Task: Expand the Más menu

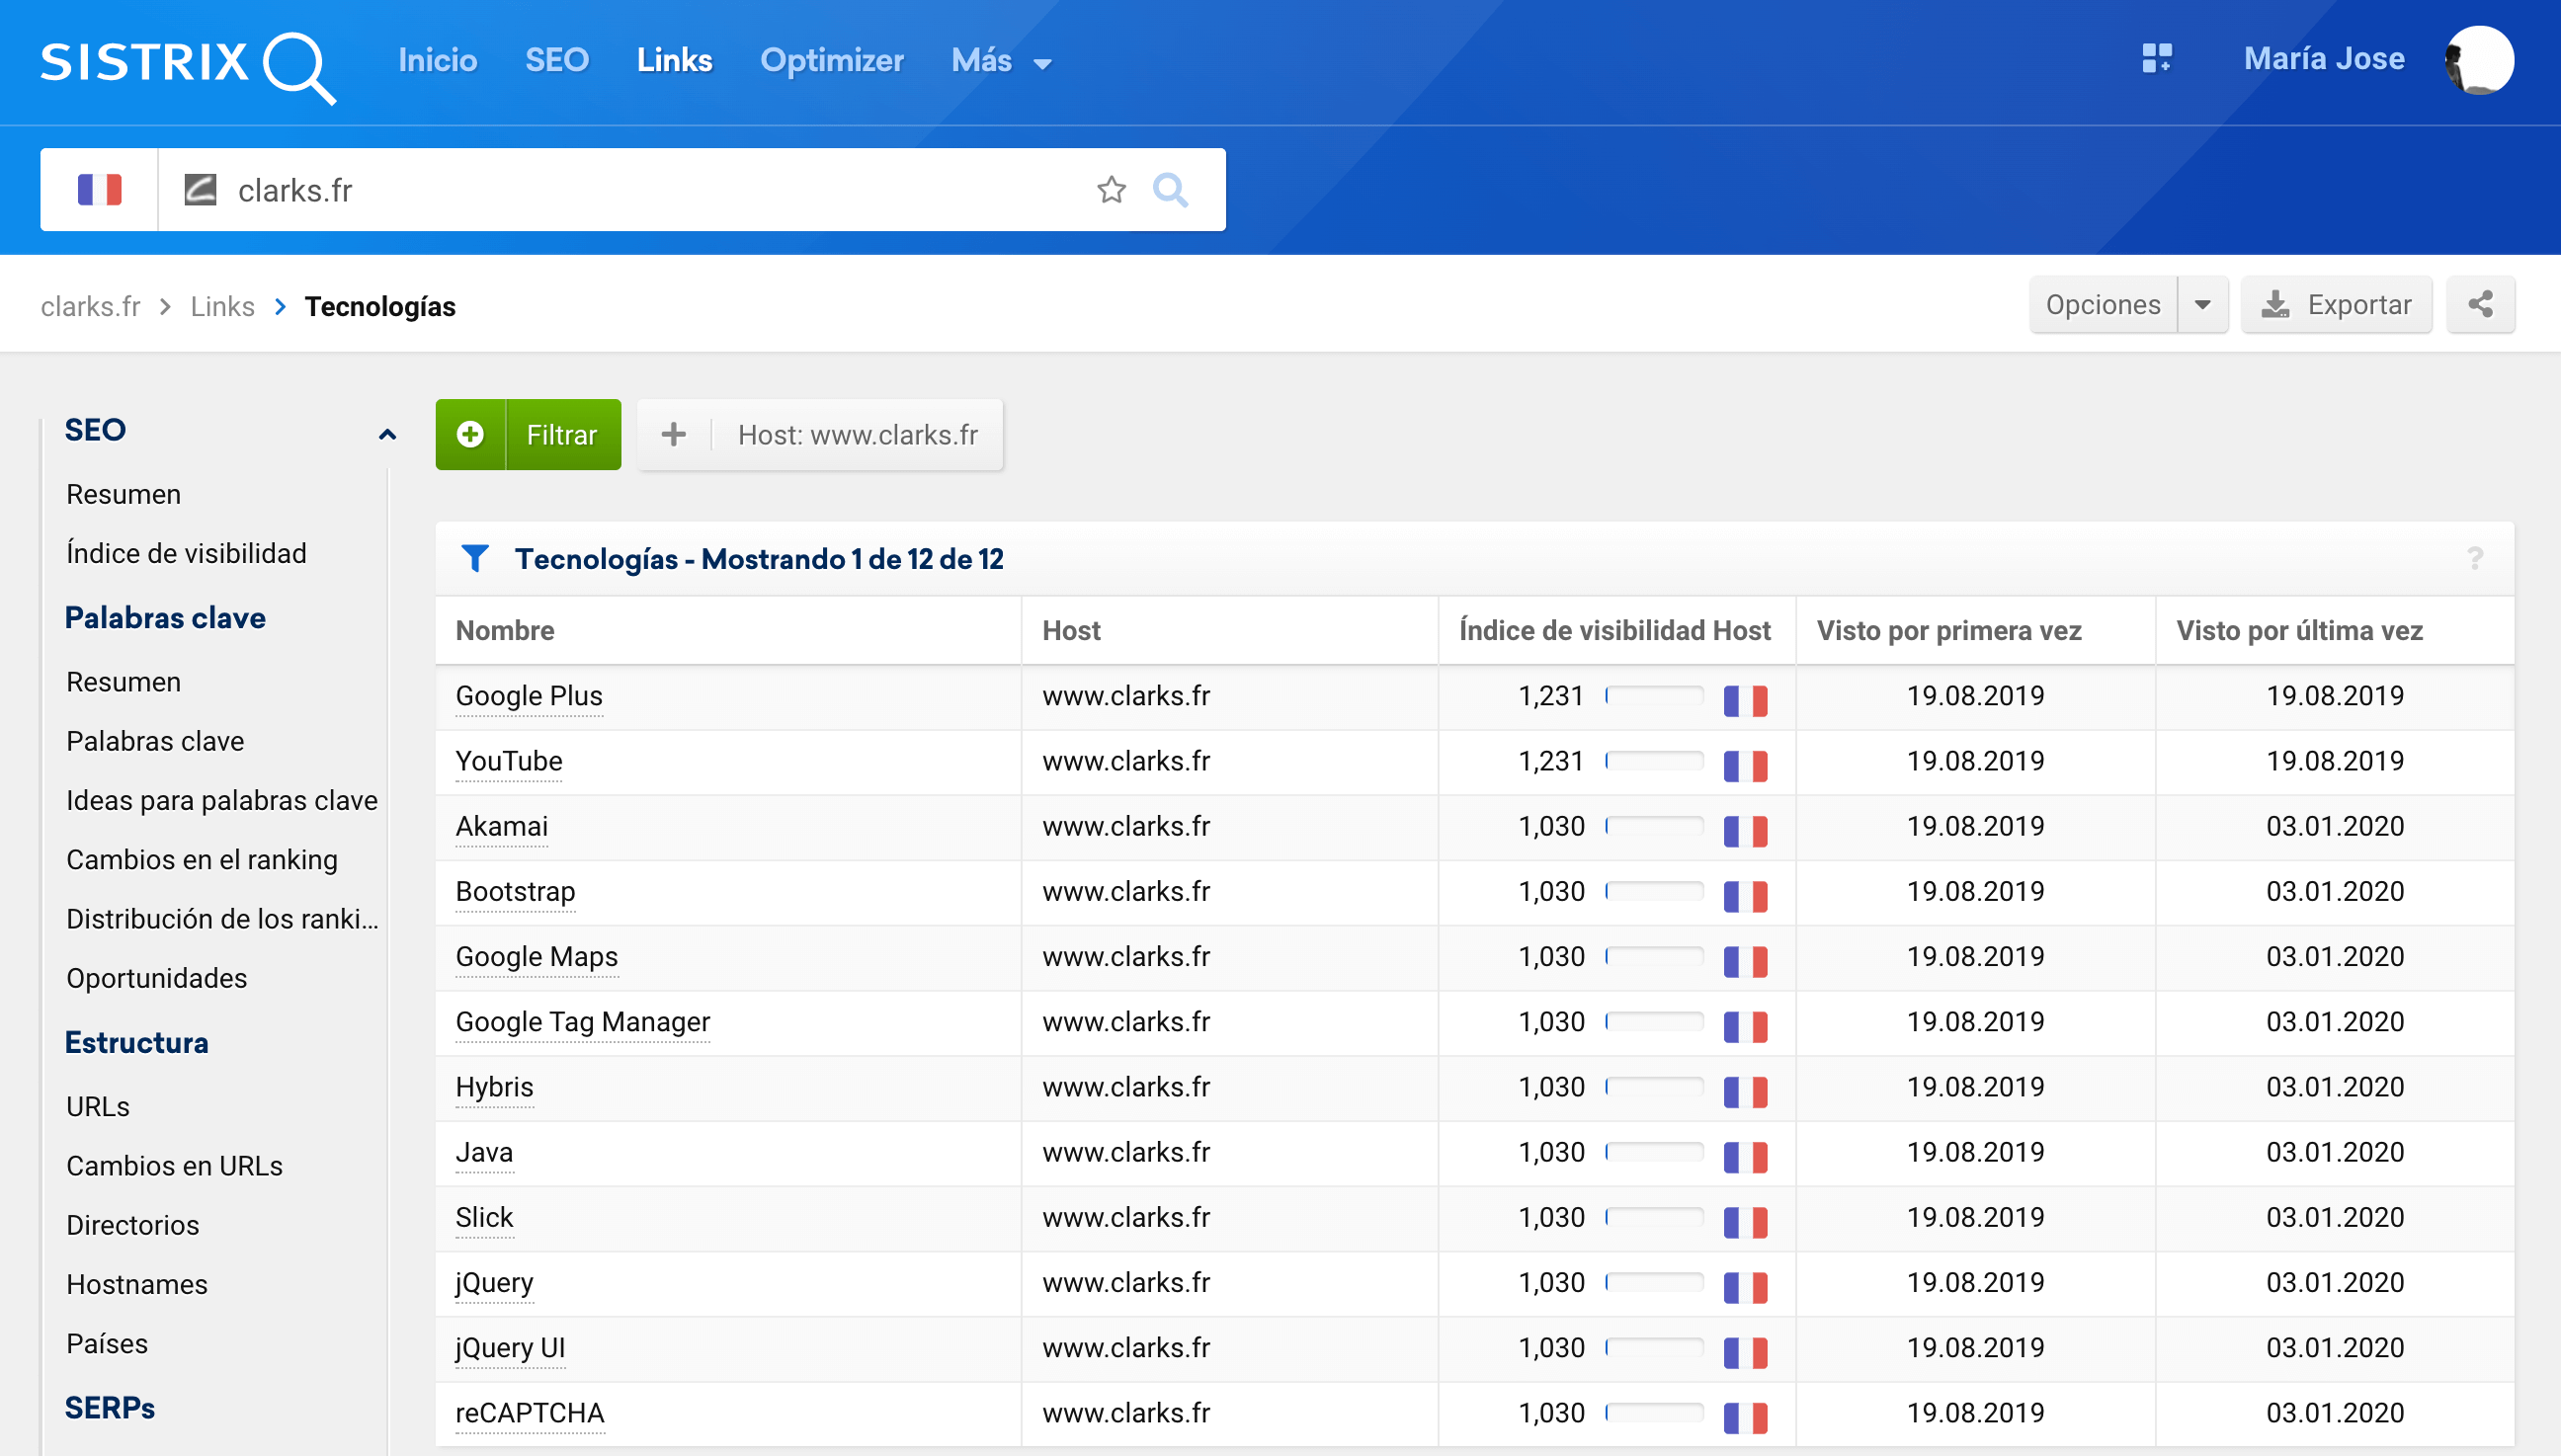Action: pos(1000,61)
